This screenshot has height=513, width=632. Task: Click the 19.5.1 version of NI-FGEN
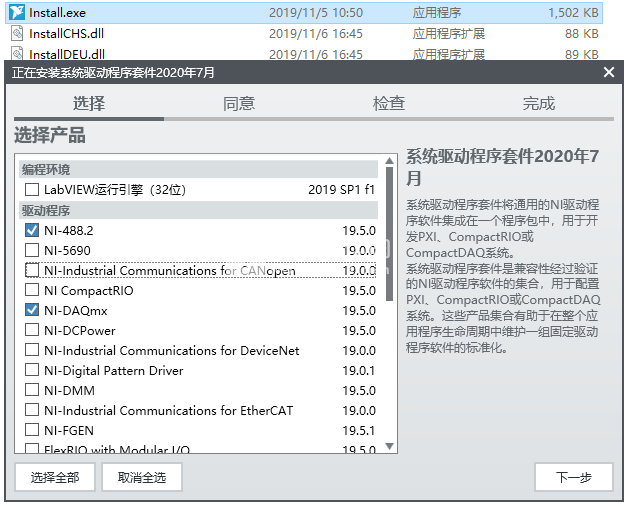[x=359, y=430]
